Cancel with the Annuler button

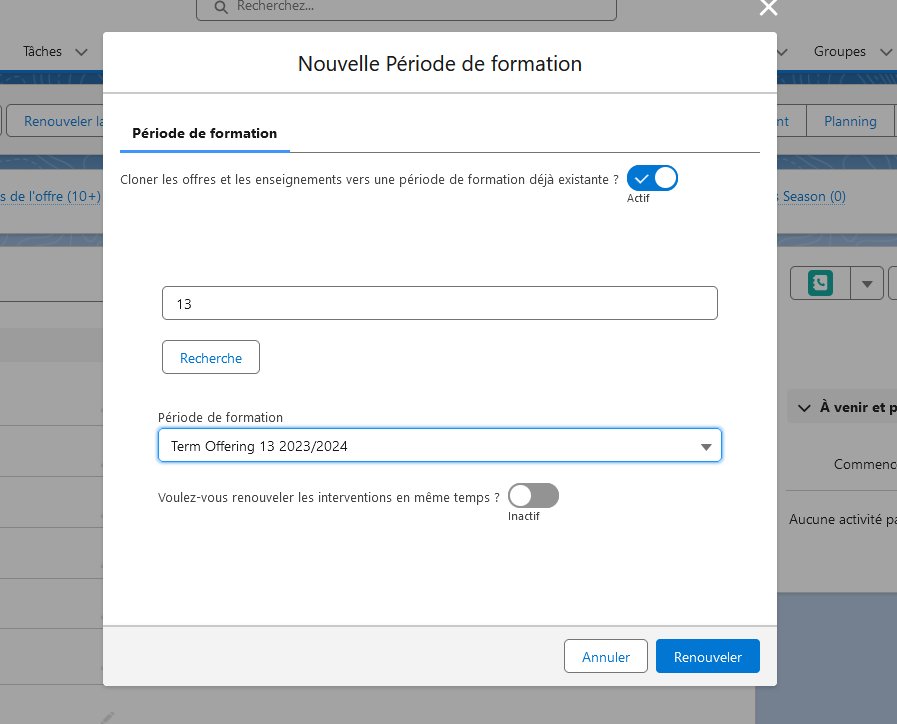coord(606,657)
